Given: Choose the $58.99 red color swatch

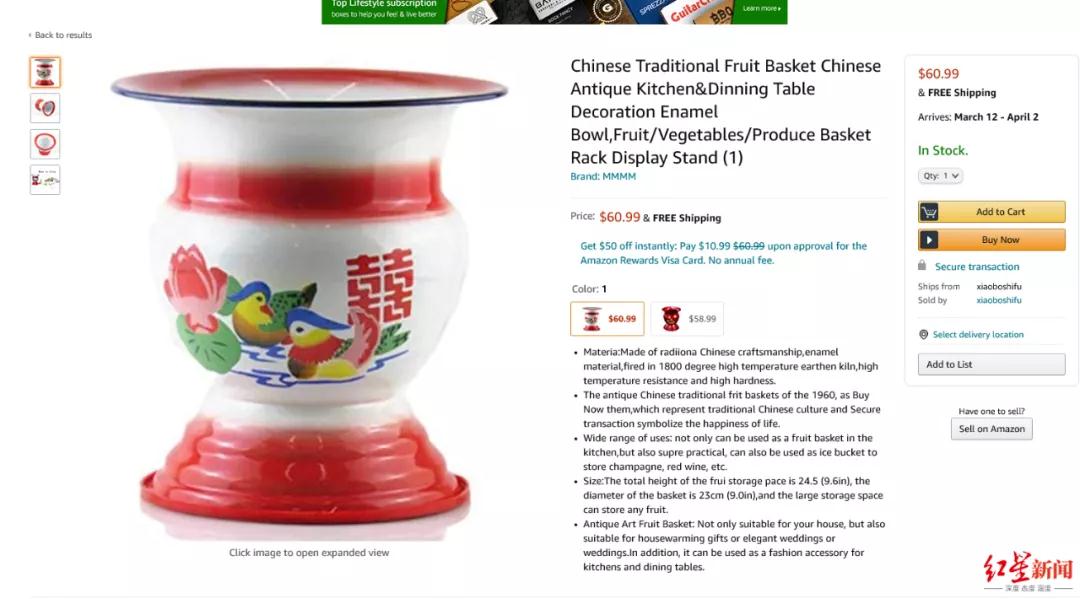Looking at the screenshot, I should click(x=687, y=319).
